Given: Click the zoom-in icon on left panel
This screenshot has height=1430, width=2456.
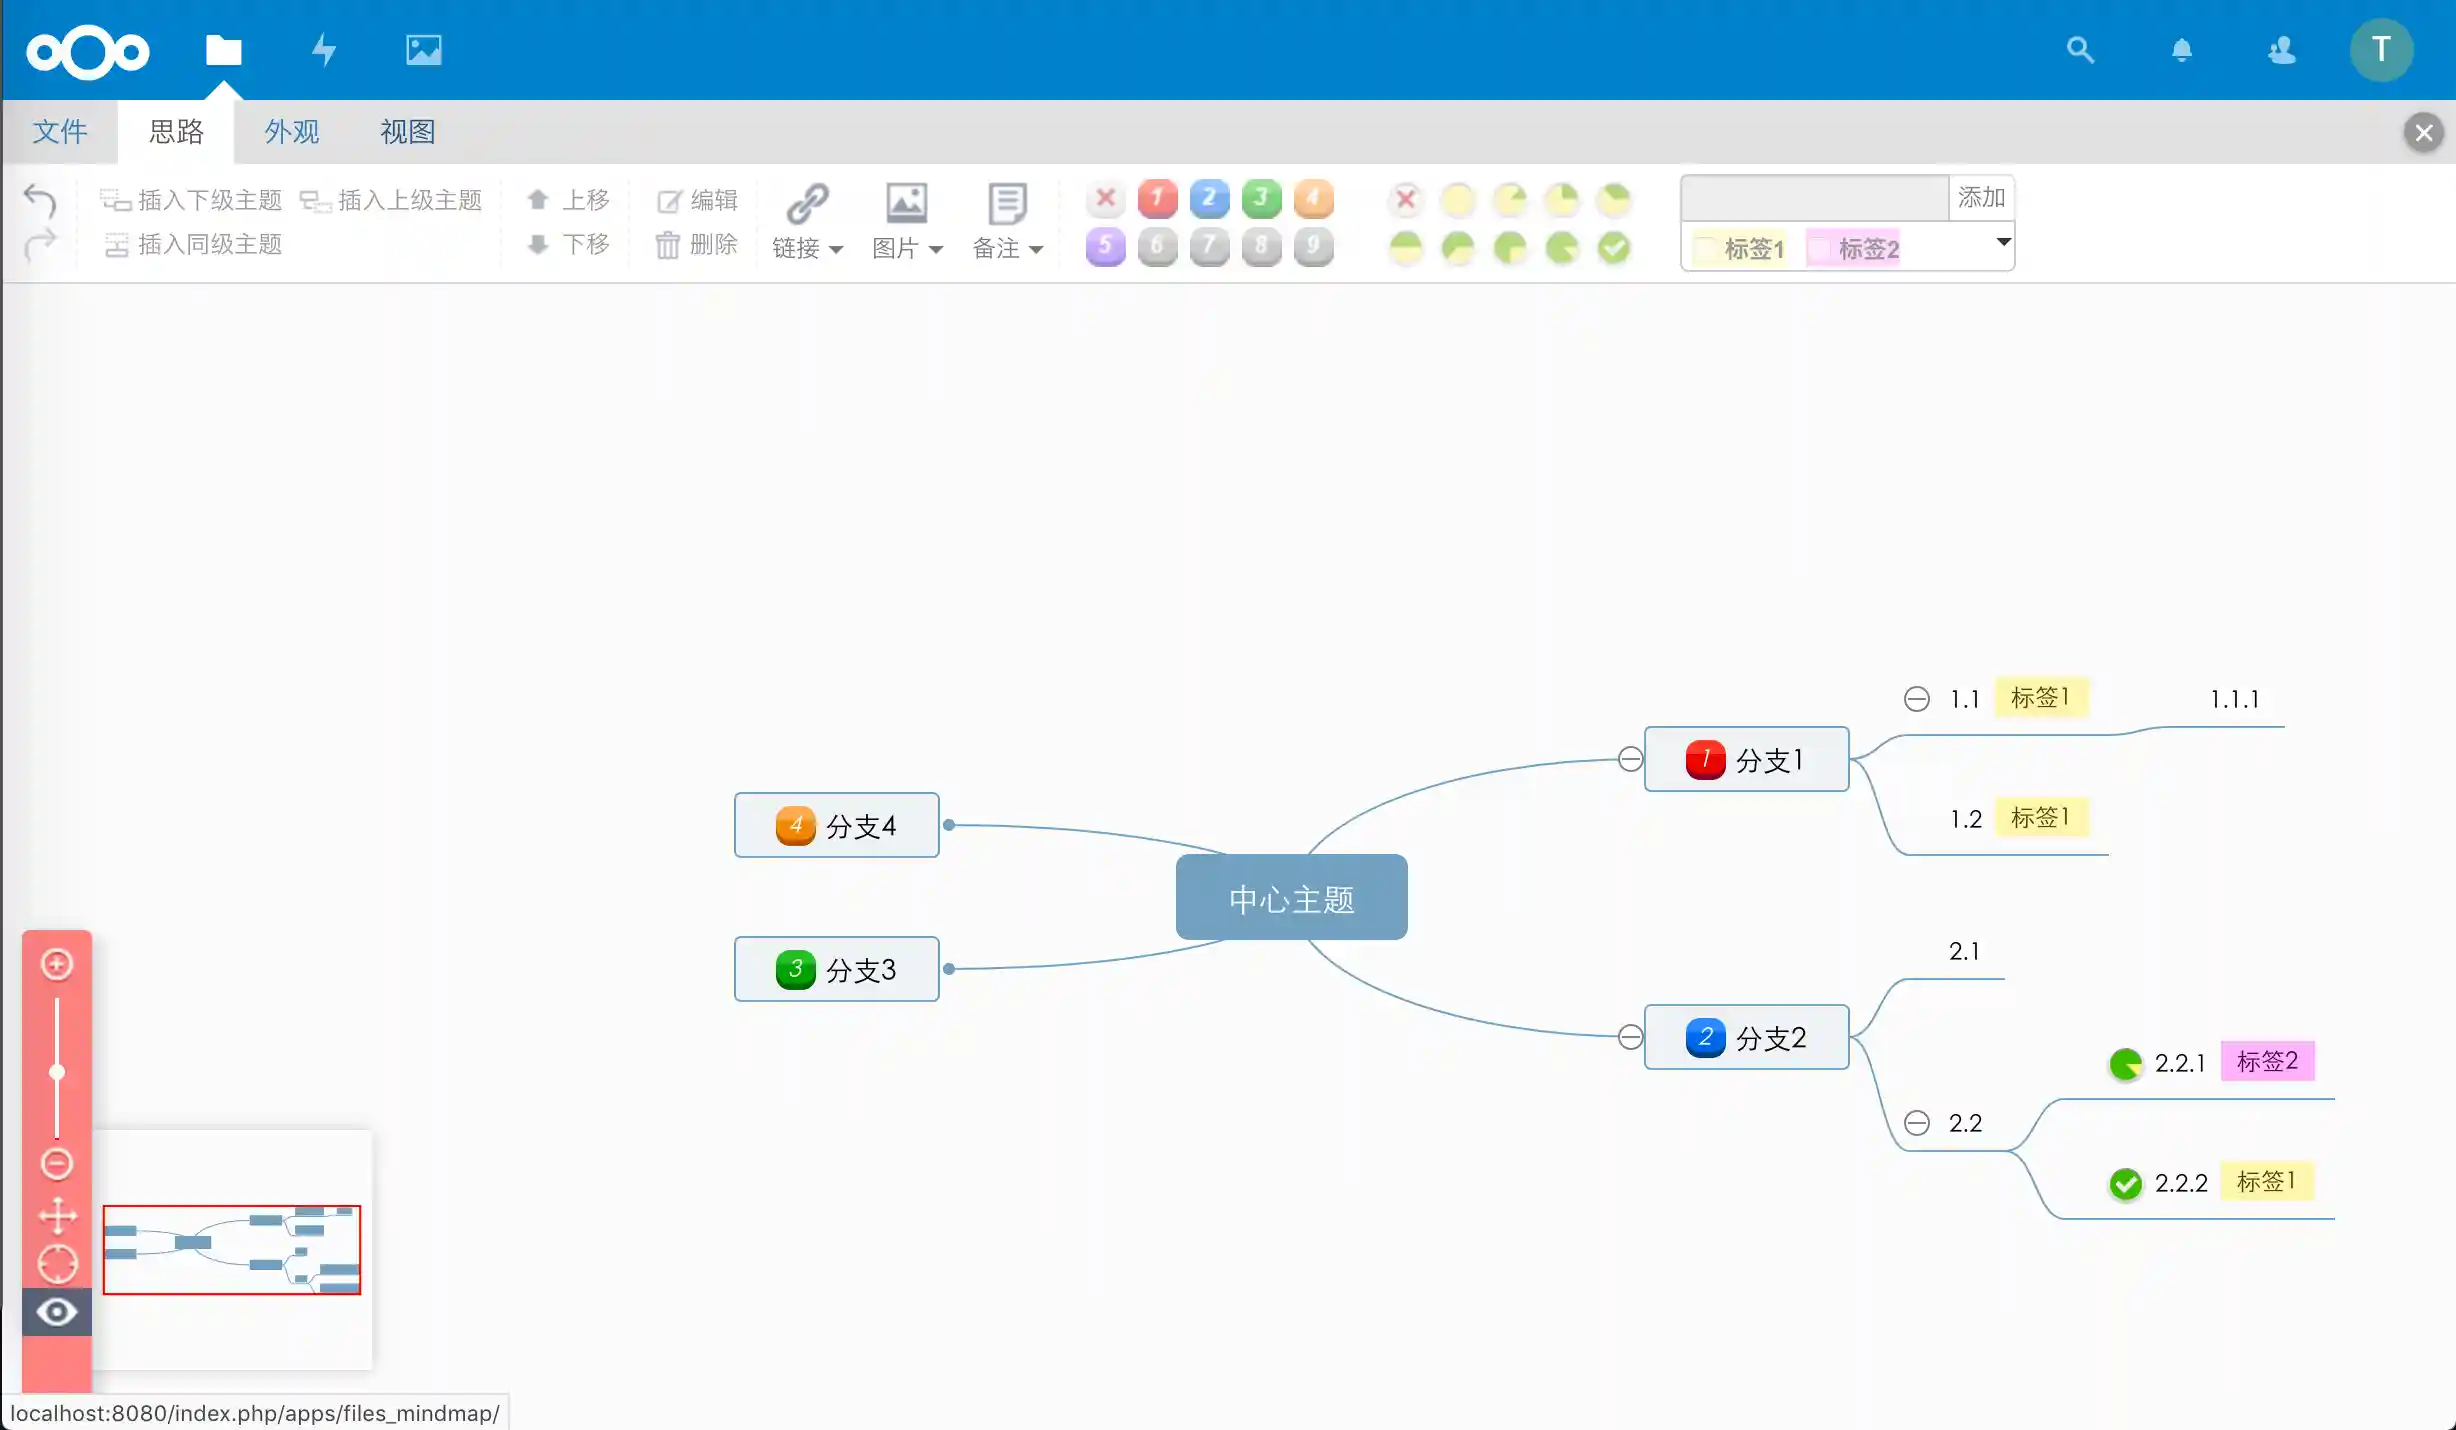Looking at the screenshot, I should pyautogui.click(x=56, y=964).
